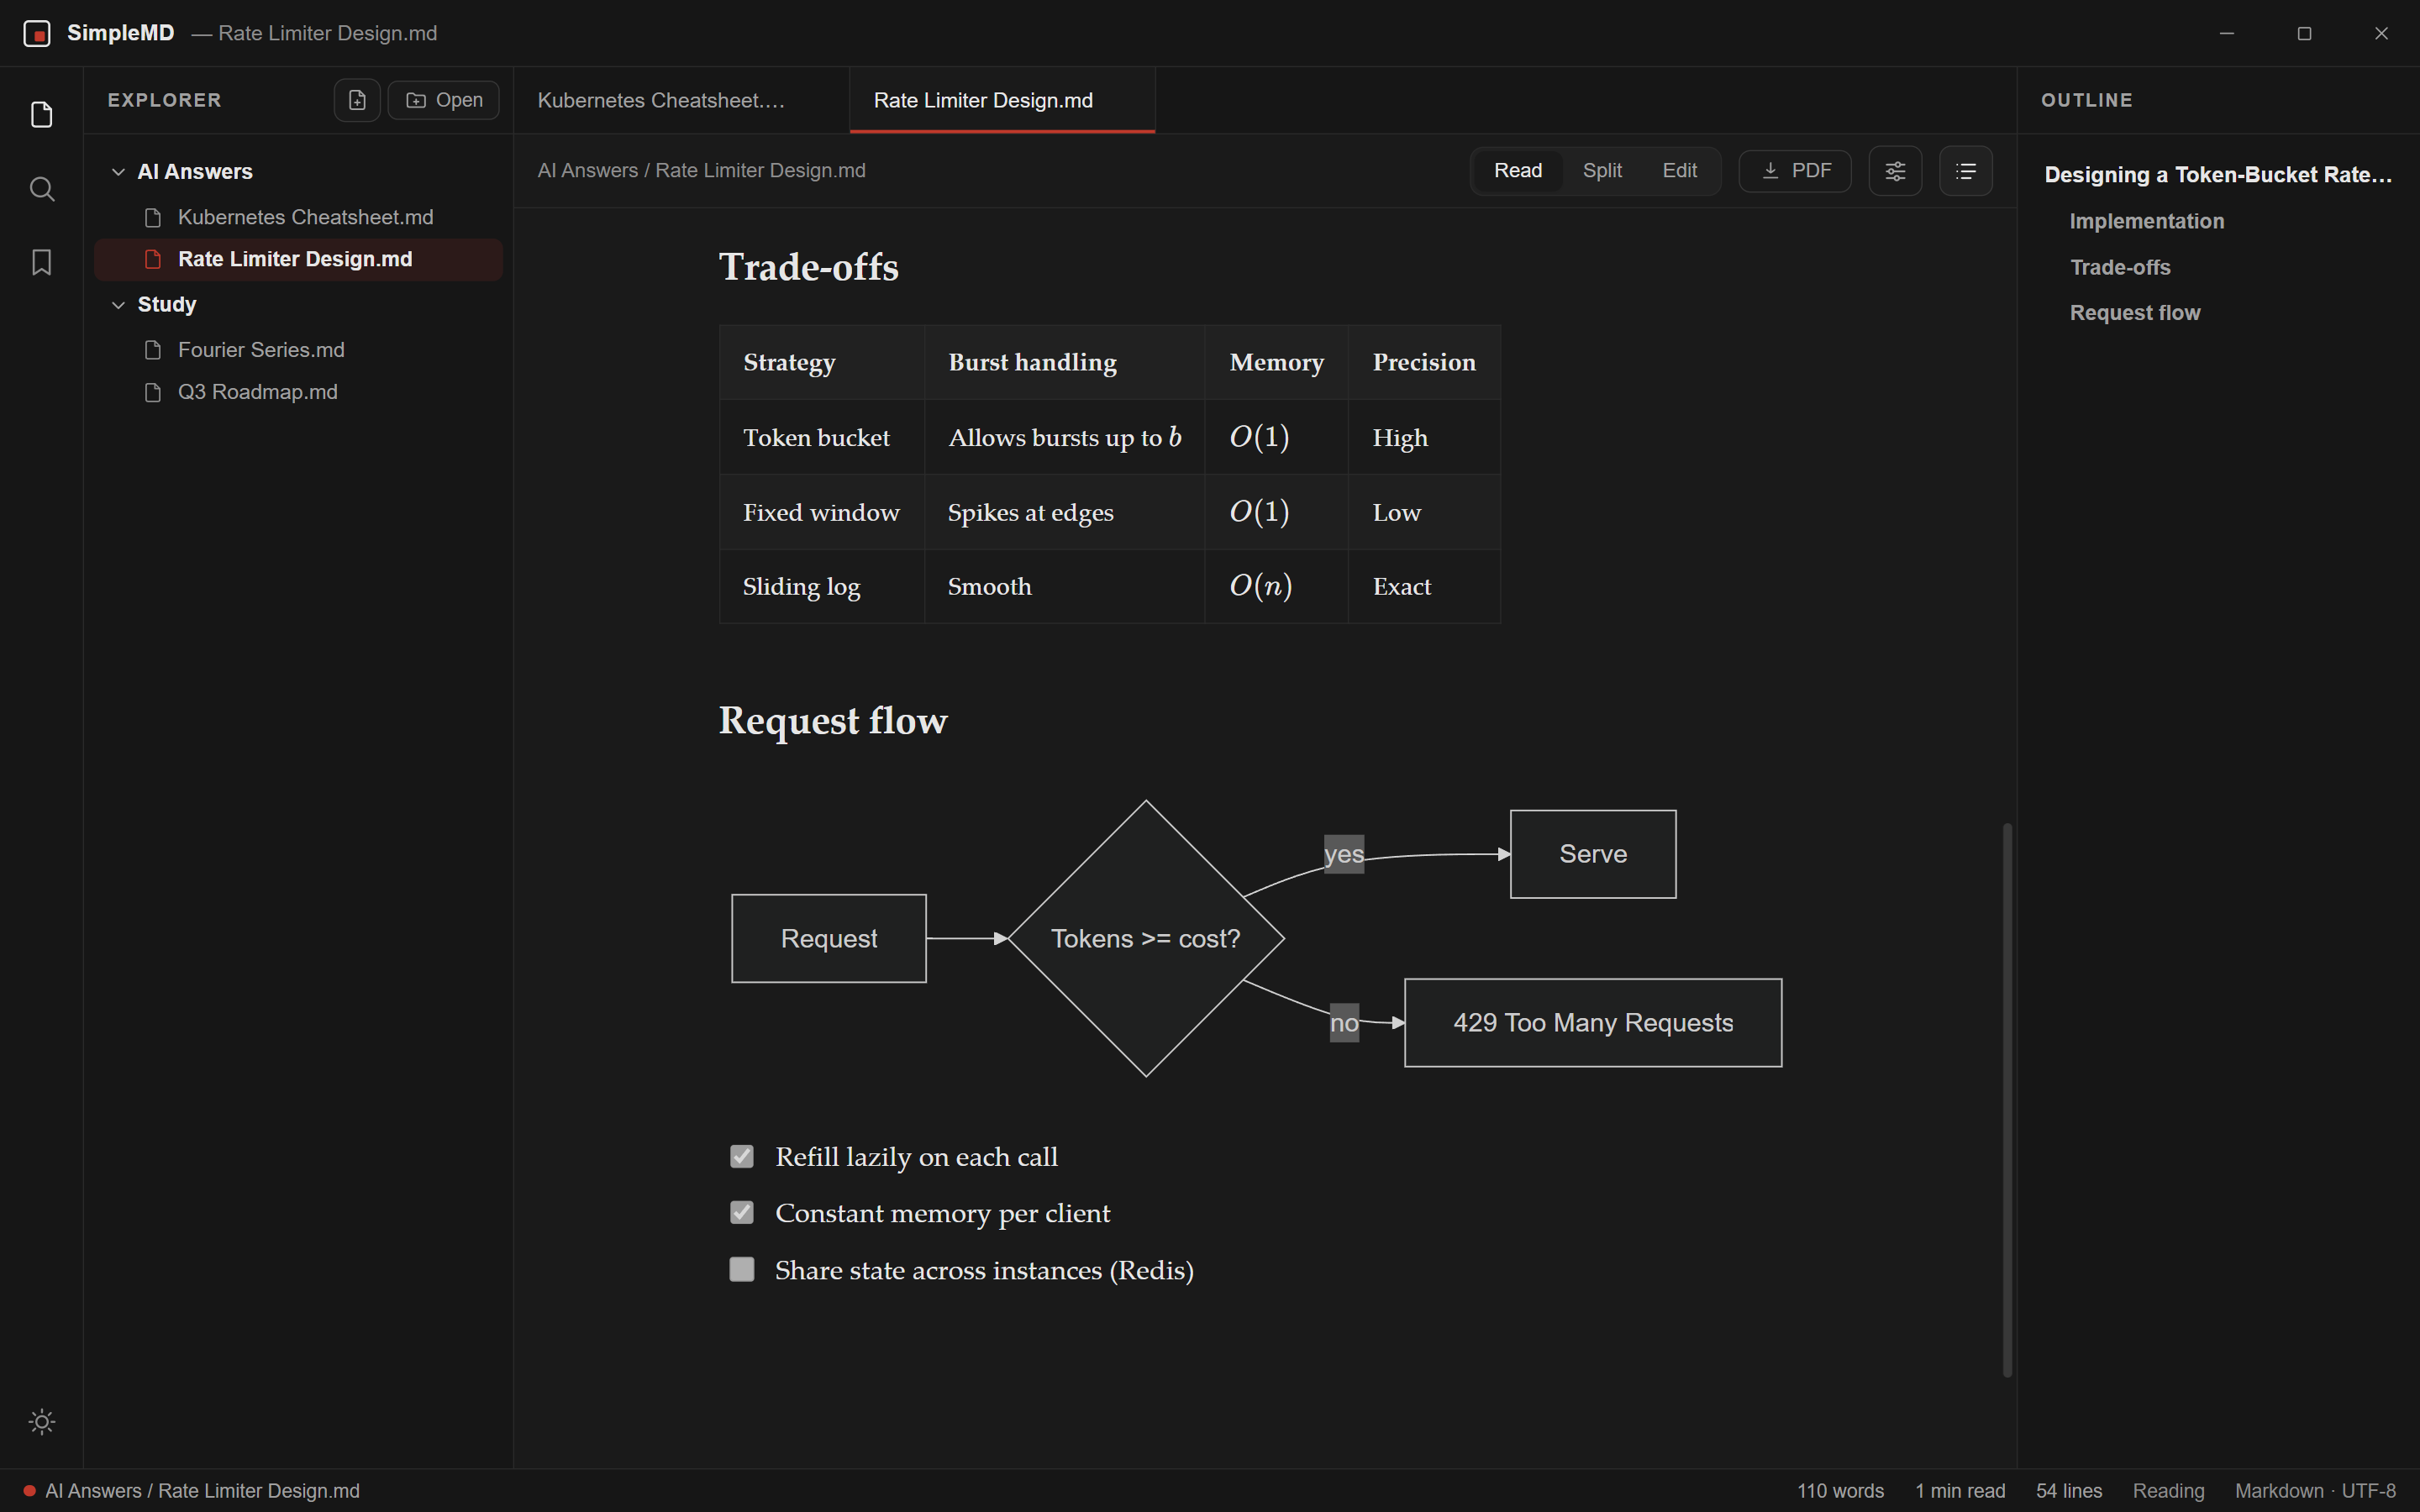Switch to Kubernetes Cheatsheet tab
2420x1512 pixels.
682,100
